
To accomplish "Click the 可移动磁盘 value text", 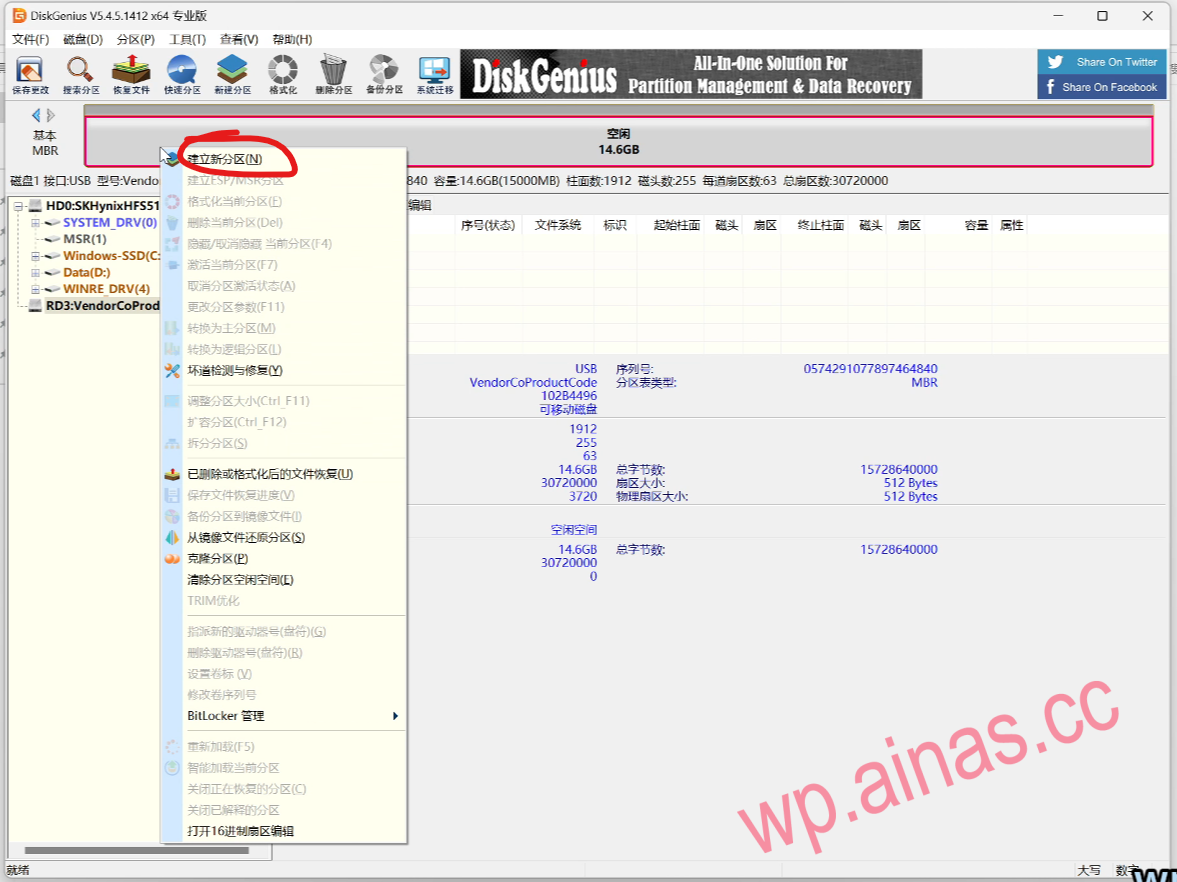I will point(568,409).
